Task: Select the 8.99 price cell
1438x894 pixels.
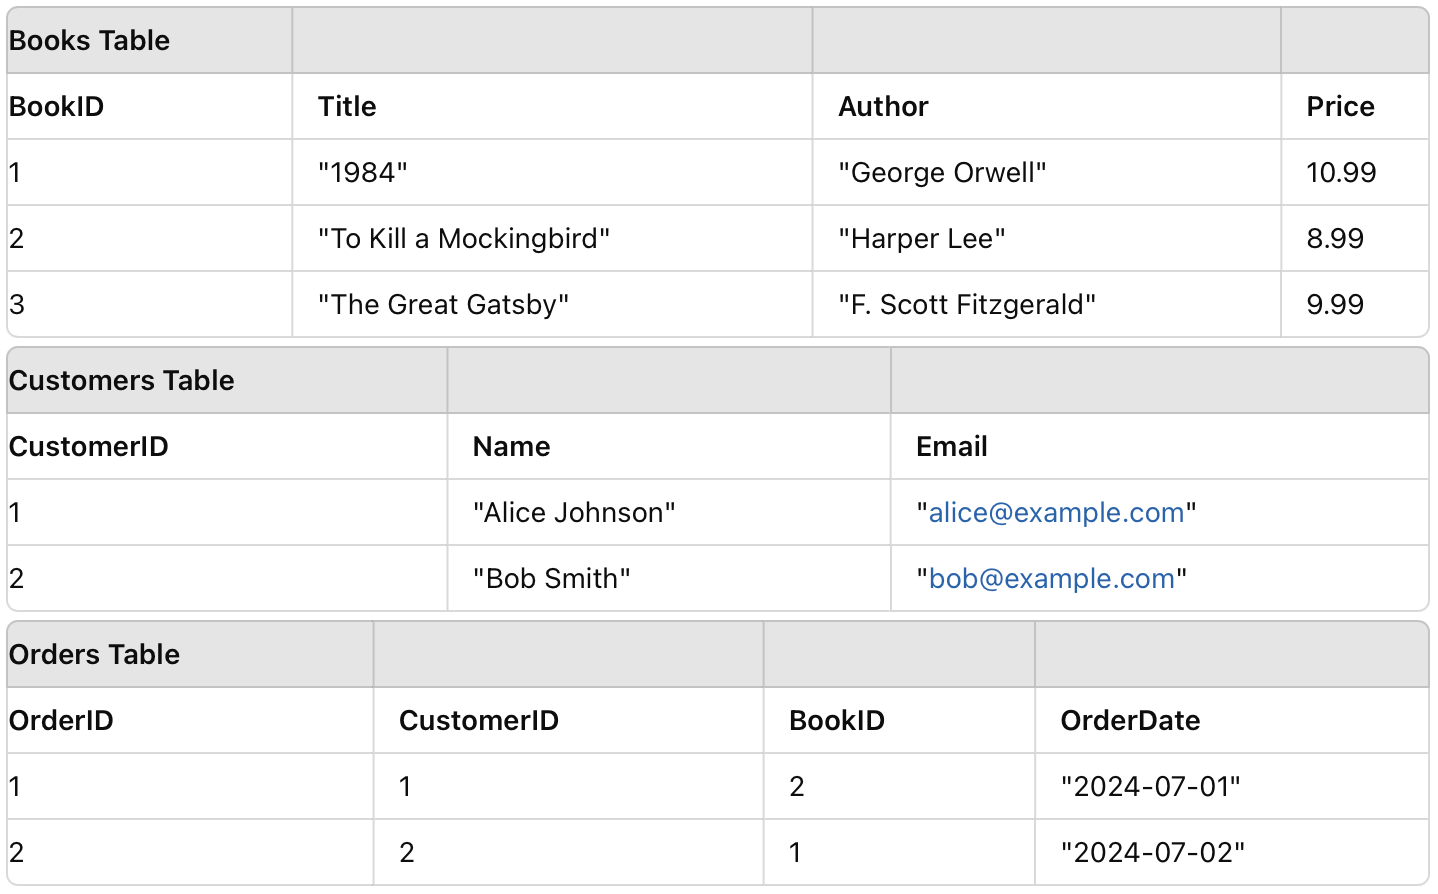Action: [x=1335, y=239]
